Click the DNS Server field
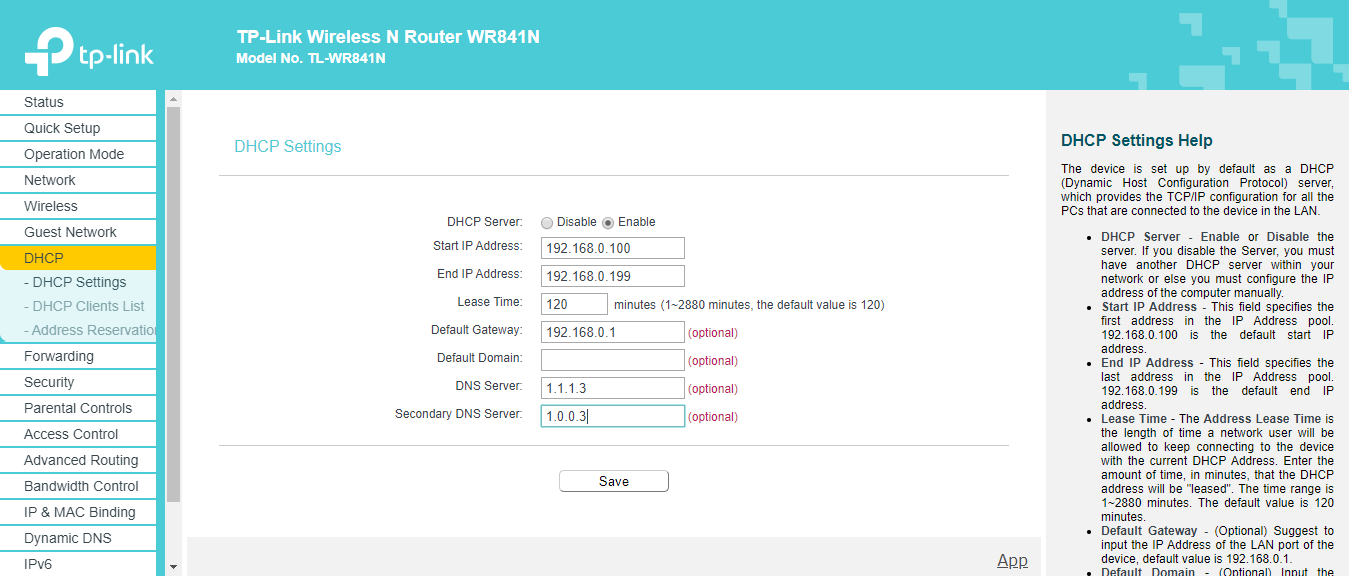Viewport: 1349px width, 576px height. pyautogui.click(x=612, y=388)
